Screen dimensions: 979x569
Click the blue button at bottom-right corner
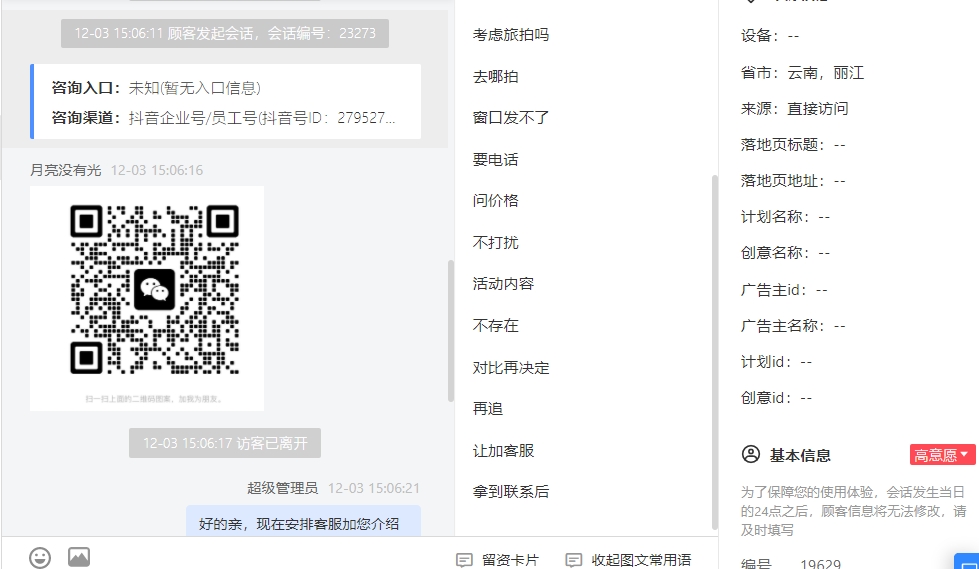coord(967,561)
